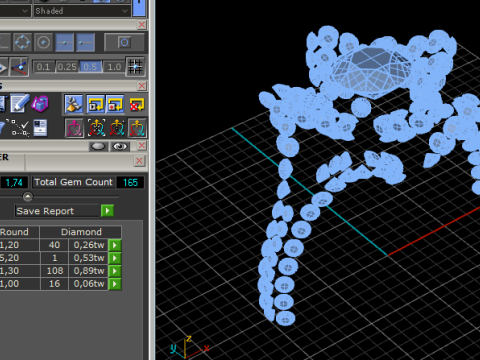Set snap spacing to 0.1

pos(44,67)
